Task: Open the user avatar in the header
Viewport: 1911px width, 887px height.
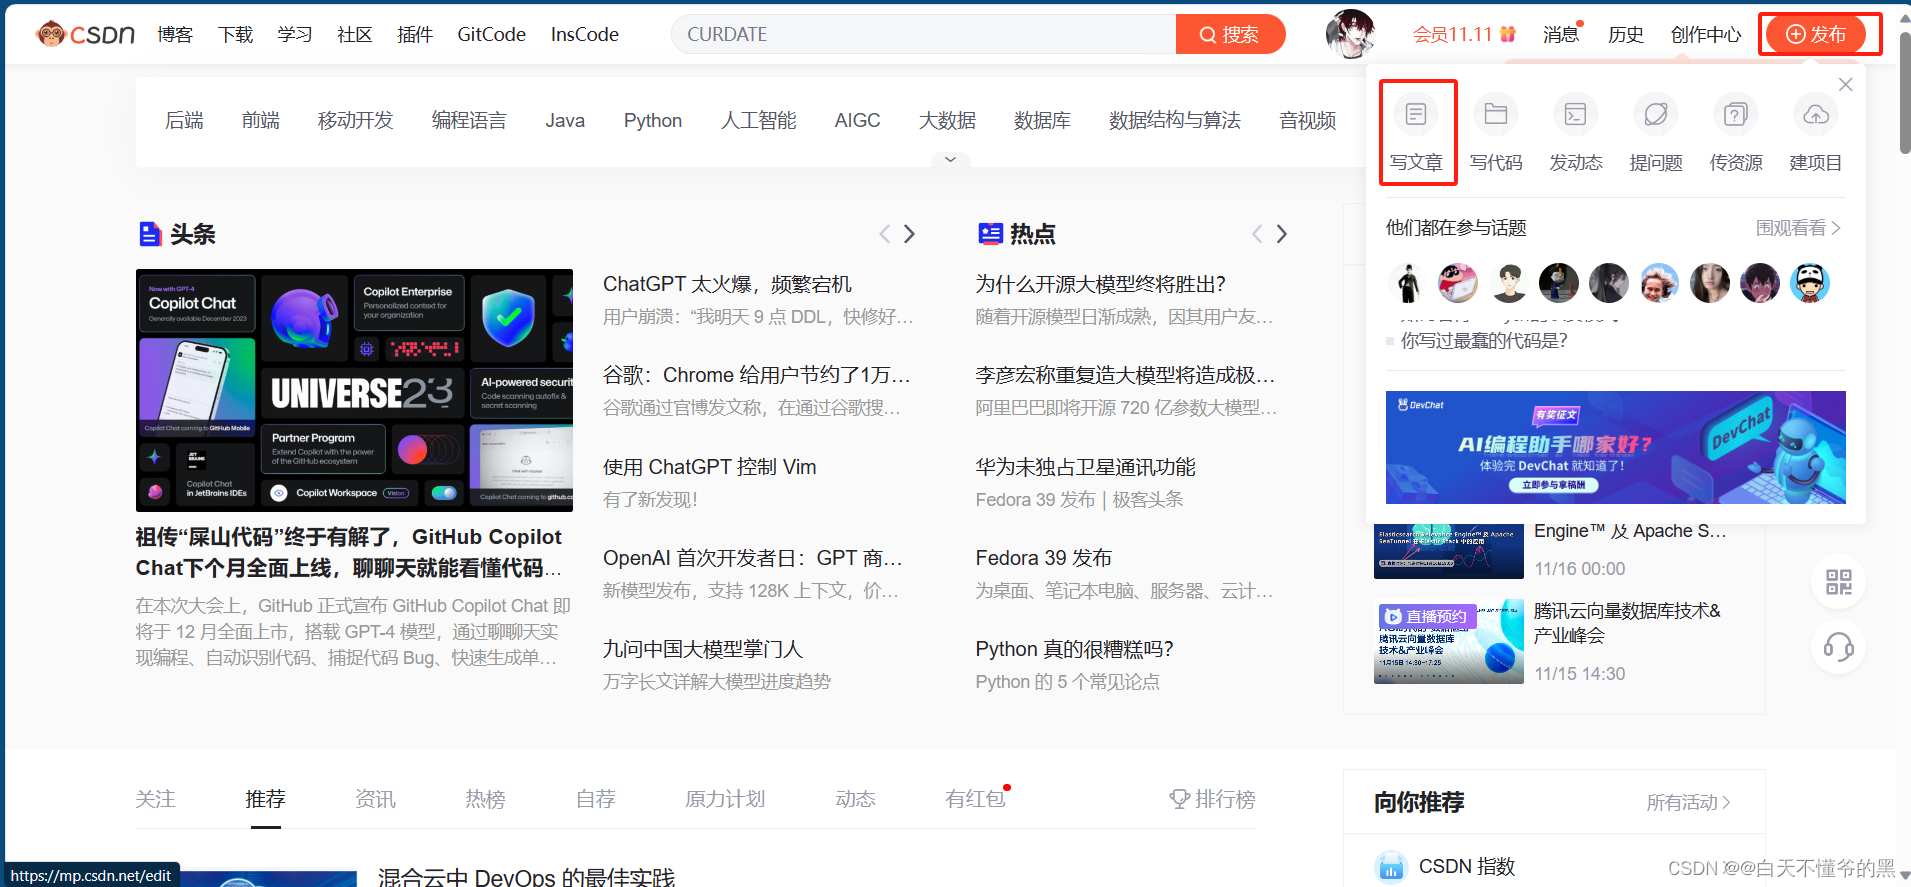Action: pyautogui.click(x=1350, y=34)
